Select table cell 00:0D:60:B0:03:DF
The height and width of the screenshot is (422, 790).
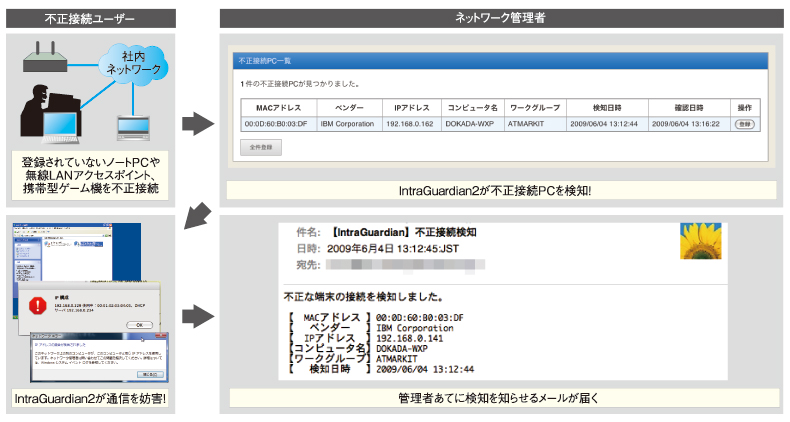(279, 124)
